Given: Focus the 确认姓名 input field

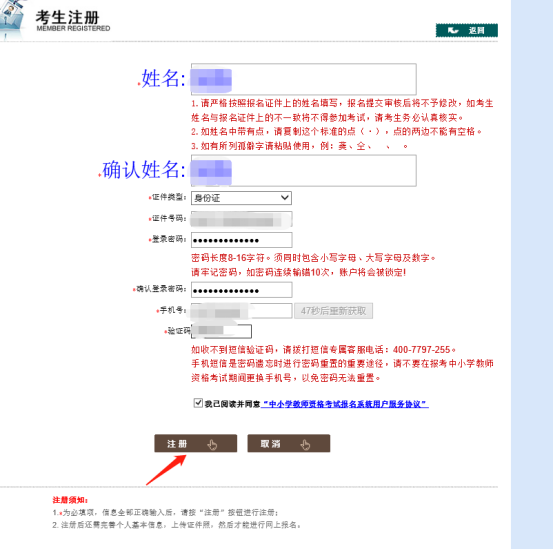Looking at the screenshot, I should [x=304, y=171].
